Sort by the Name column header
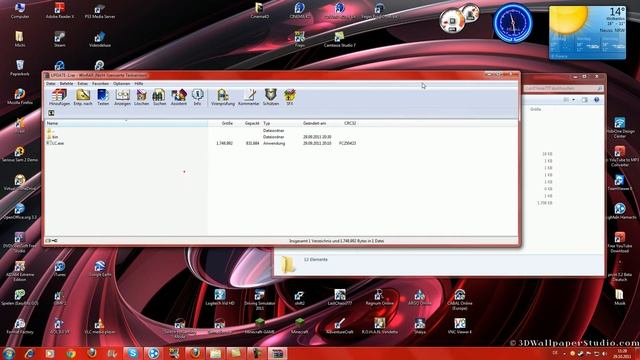The height and width of the screenshot is (360, 640). pyautogui.click(x=126, y=123)
